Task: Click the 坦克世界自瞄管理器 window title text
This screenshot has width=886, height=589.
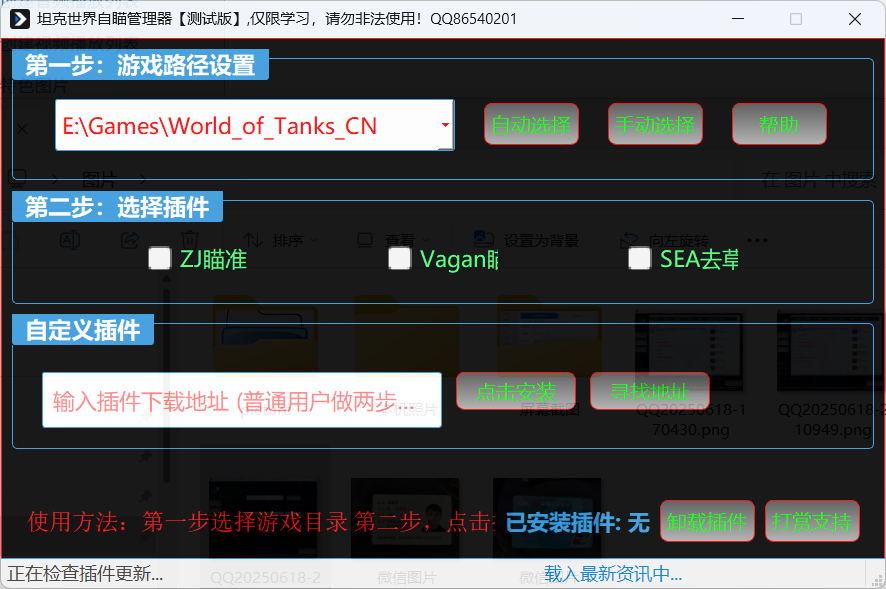Action: click(x=277, y=19)
